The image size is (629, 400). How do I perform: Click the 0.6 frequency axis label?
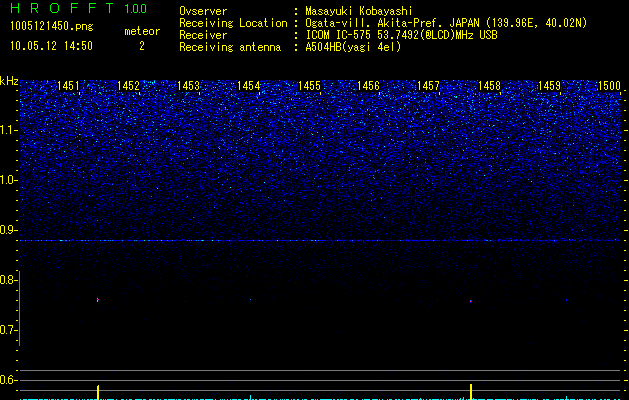8,380
